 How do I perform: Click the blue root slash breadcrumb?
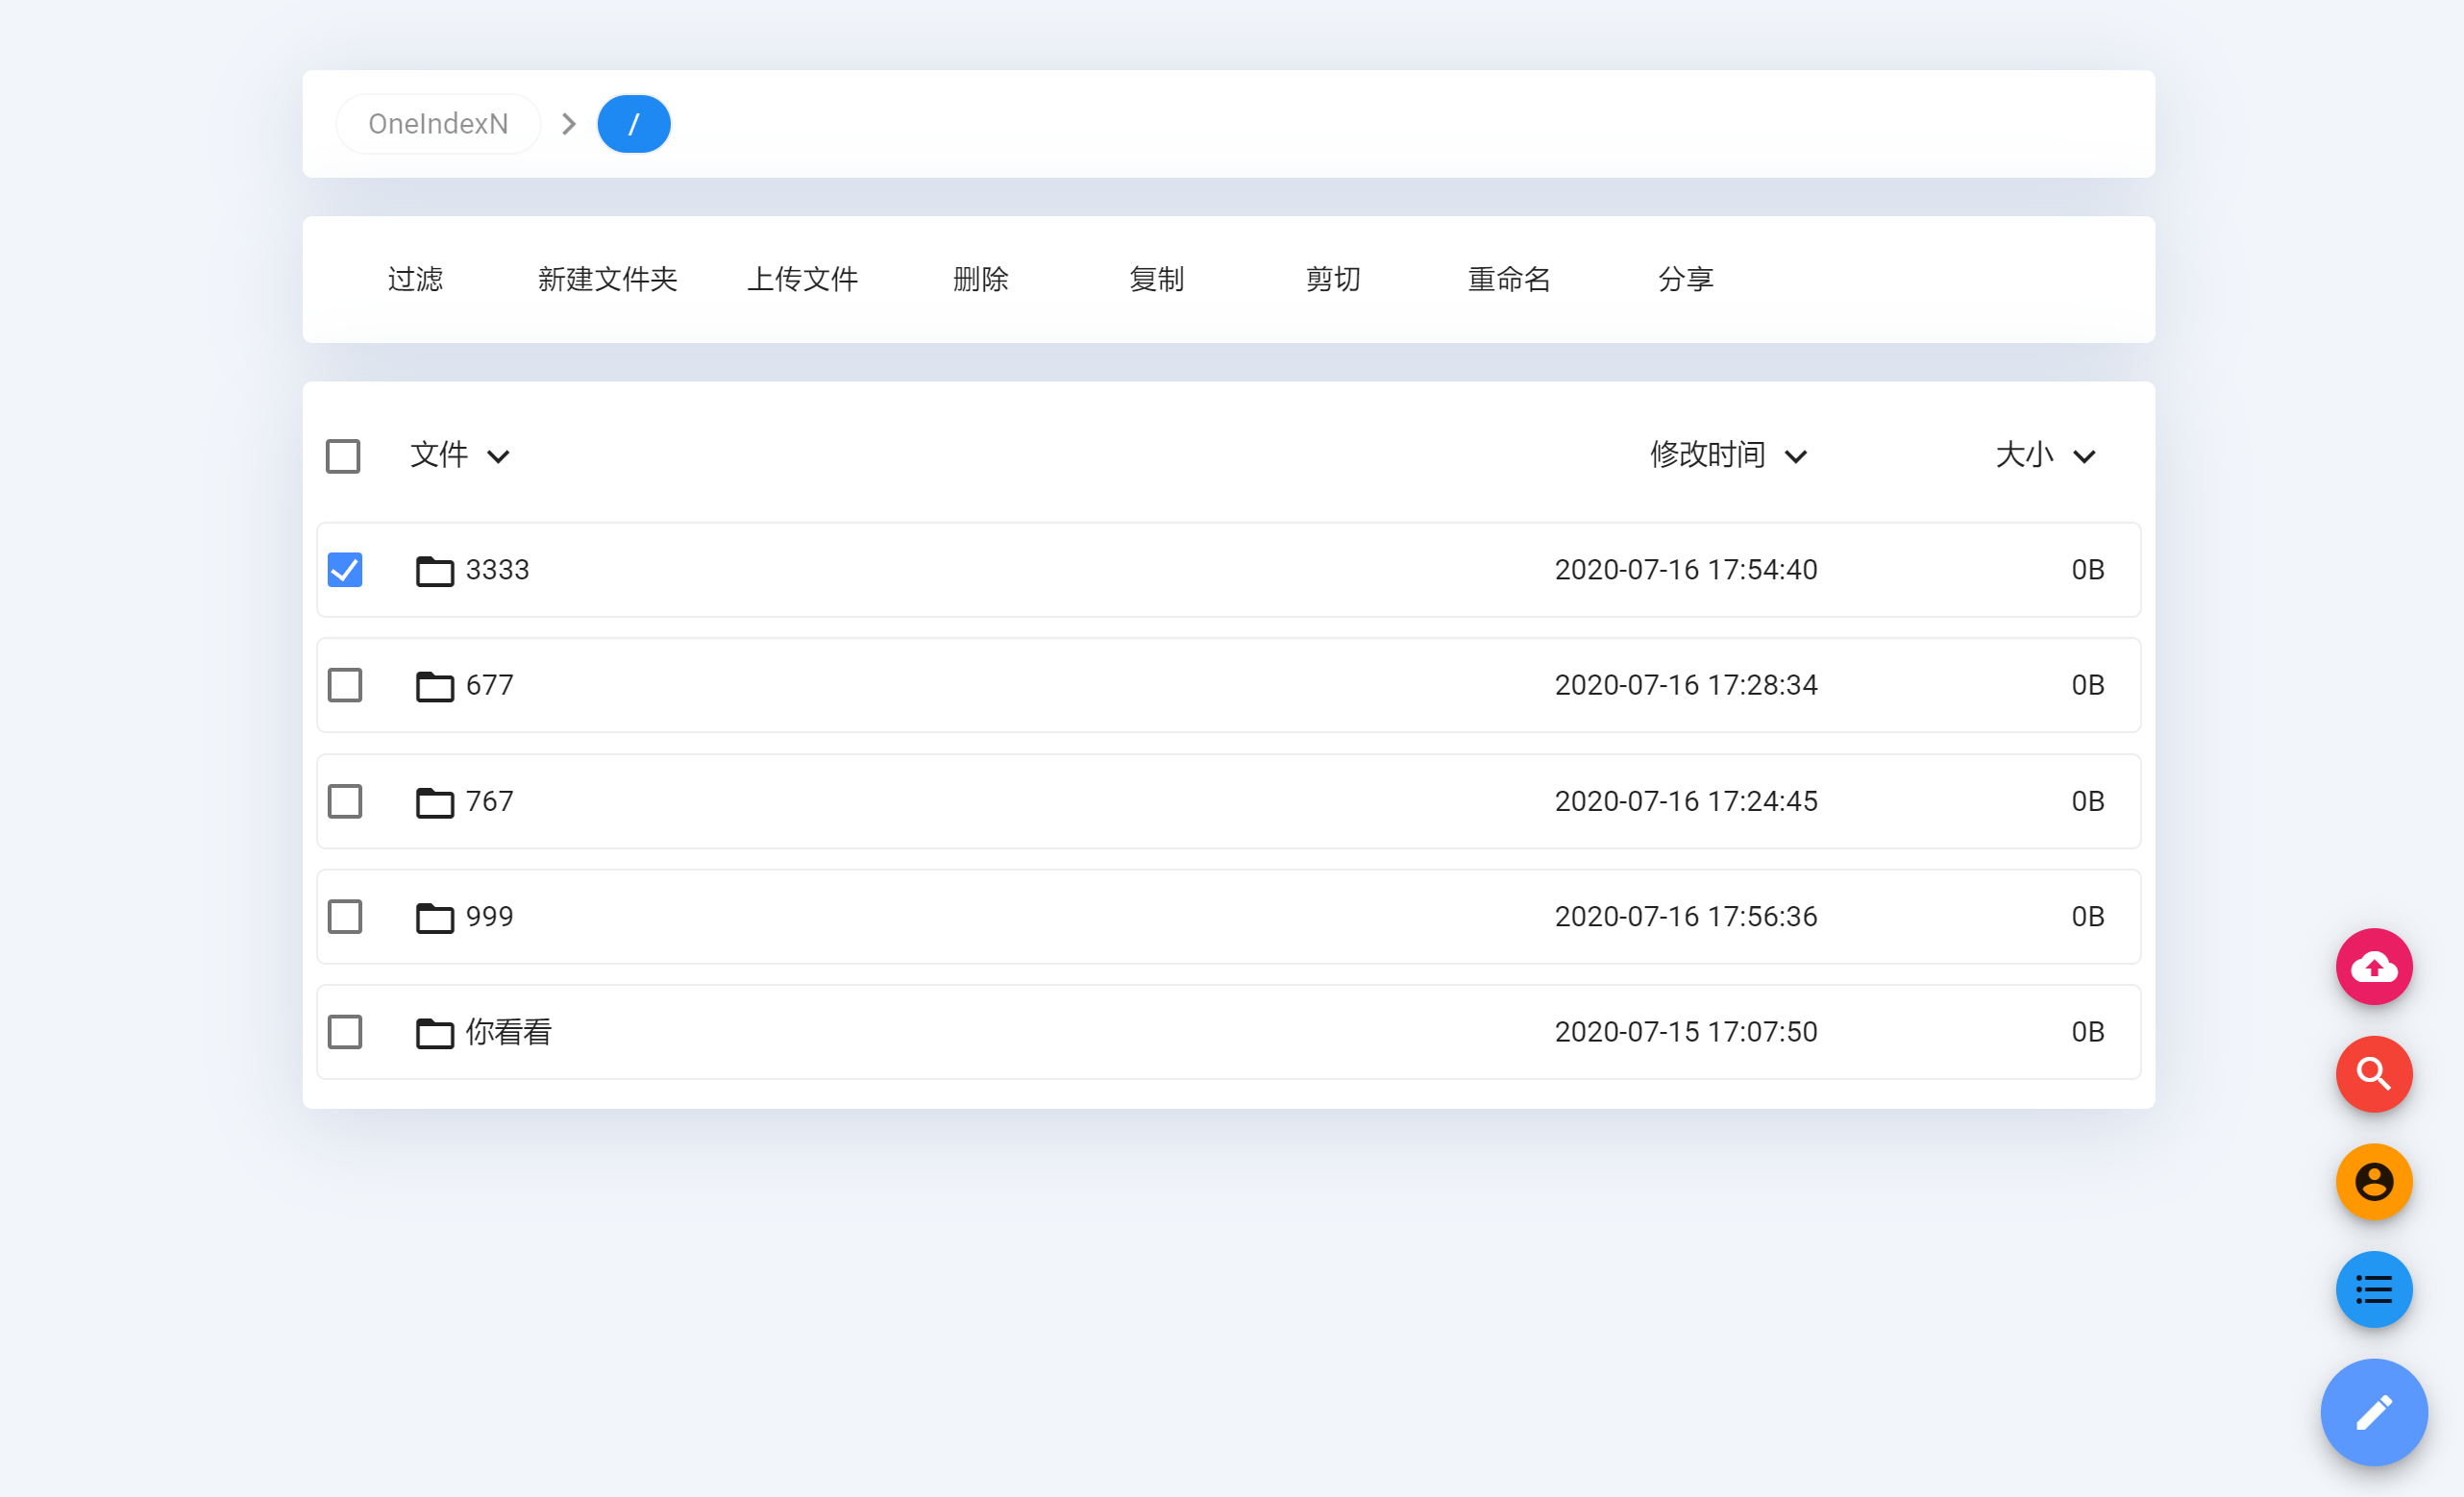[x=633, y=124]
